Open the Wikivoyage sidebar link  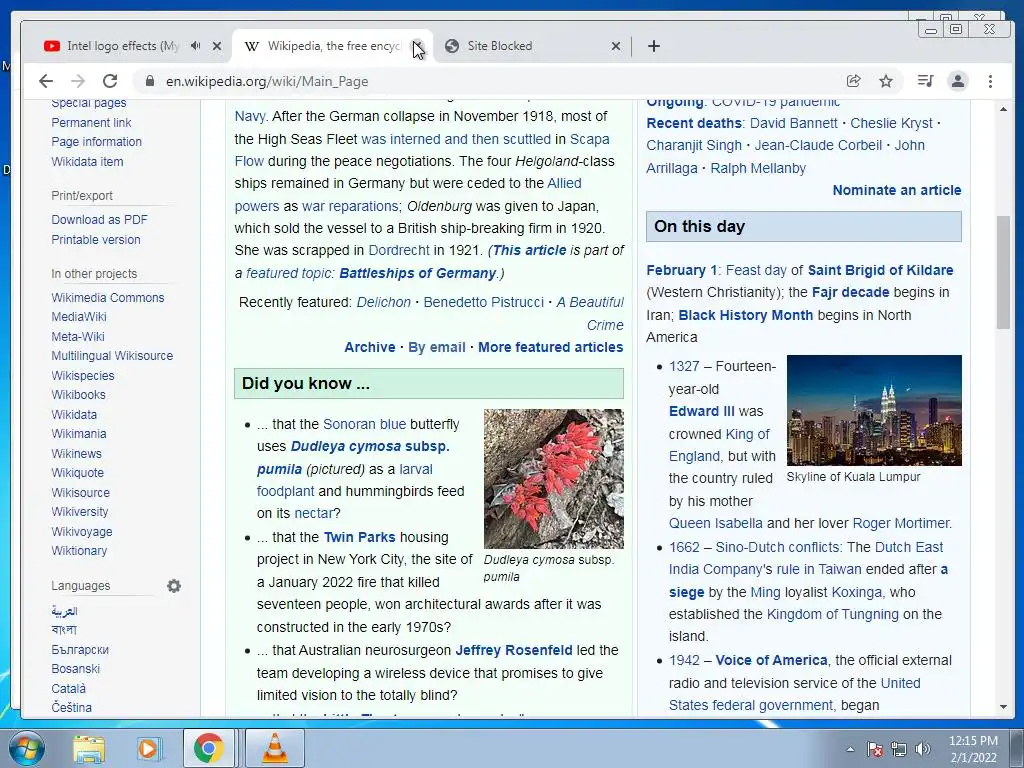coord(82,532)
